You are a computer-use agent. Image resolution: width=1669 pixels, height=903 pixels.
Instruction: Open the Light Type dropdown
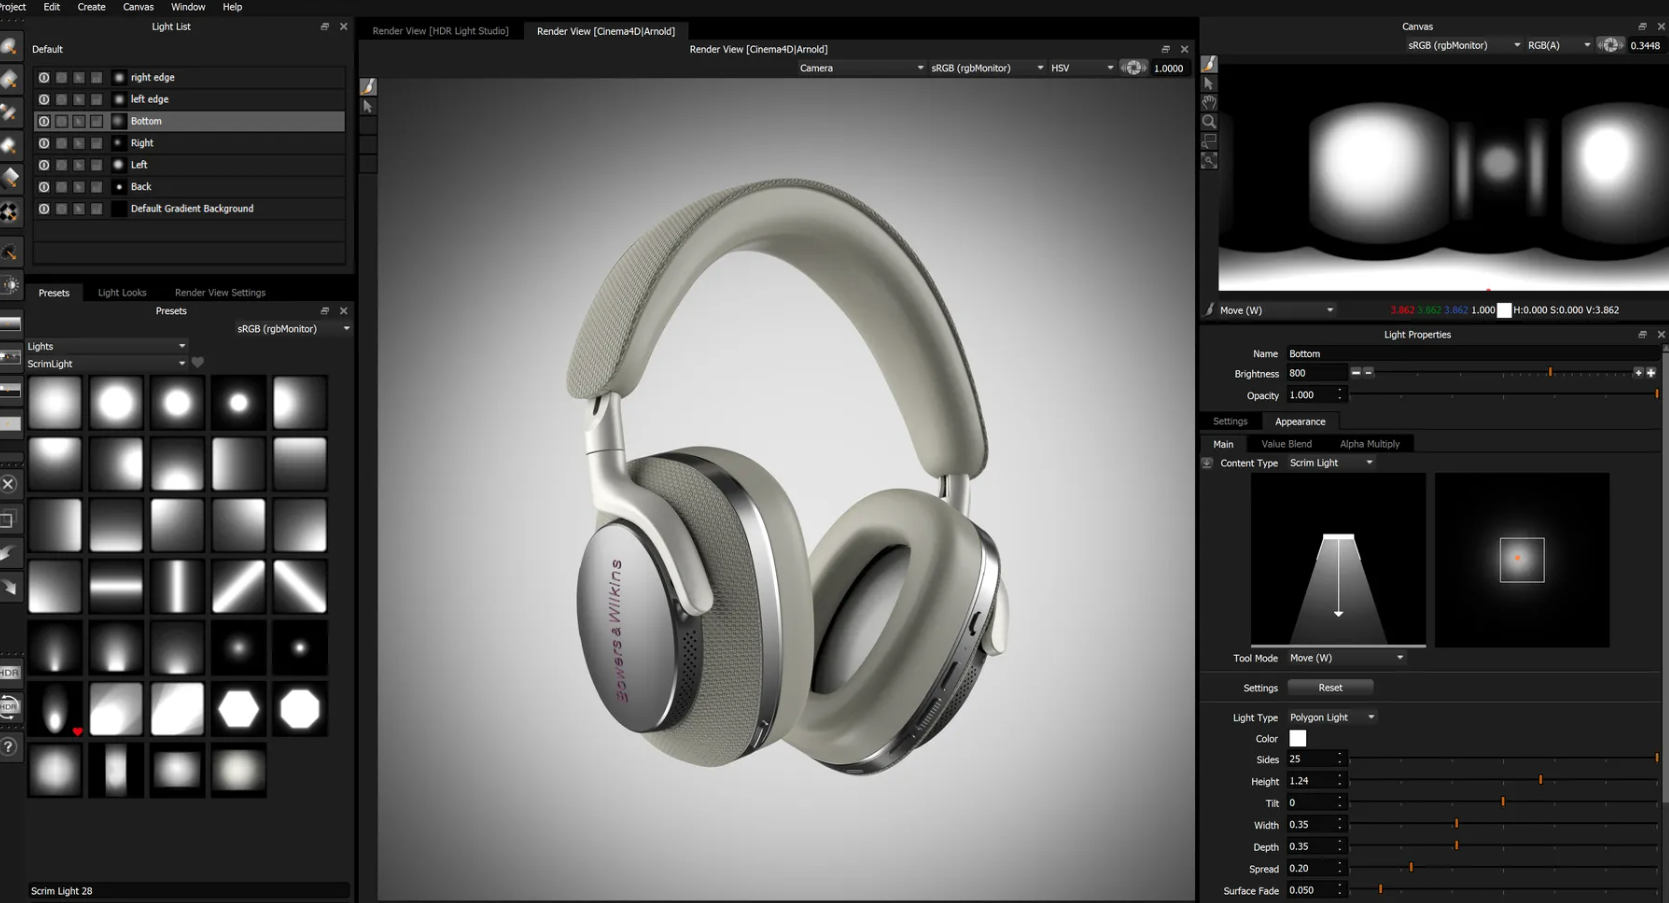(x=1331, y=717)
